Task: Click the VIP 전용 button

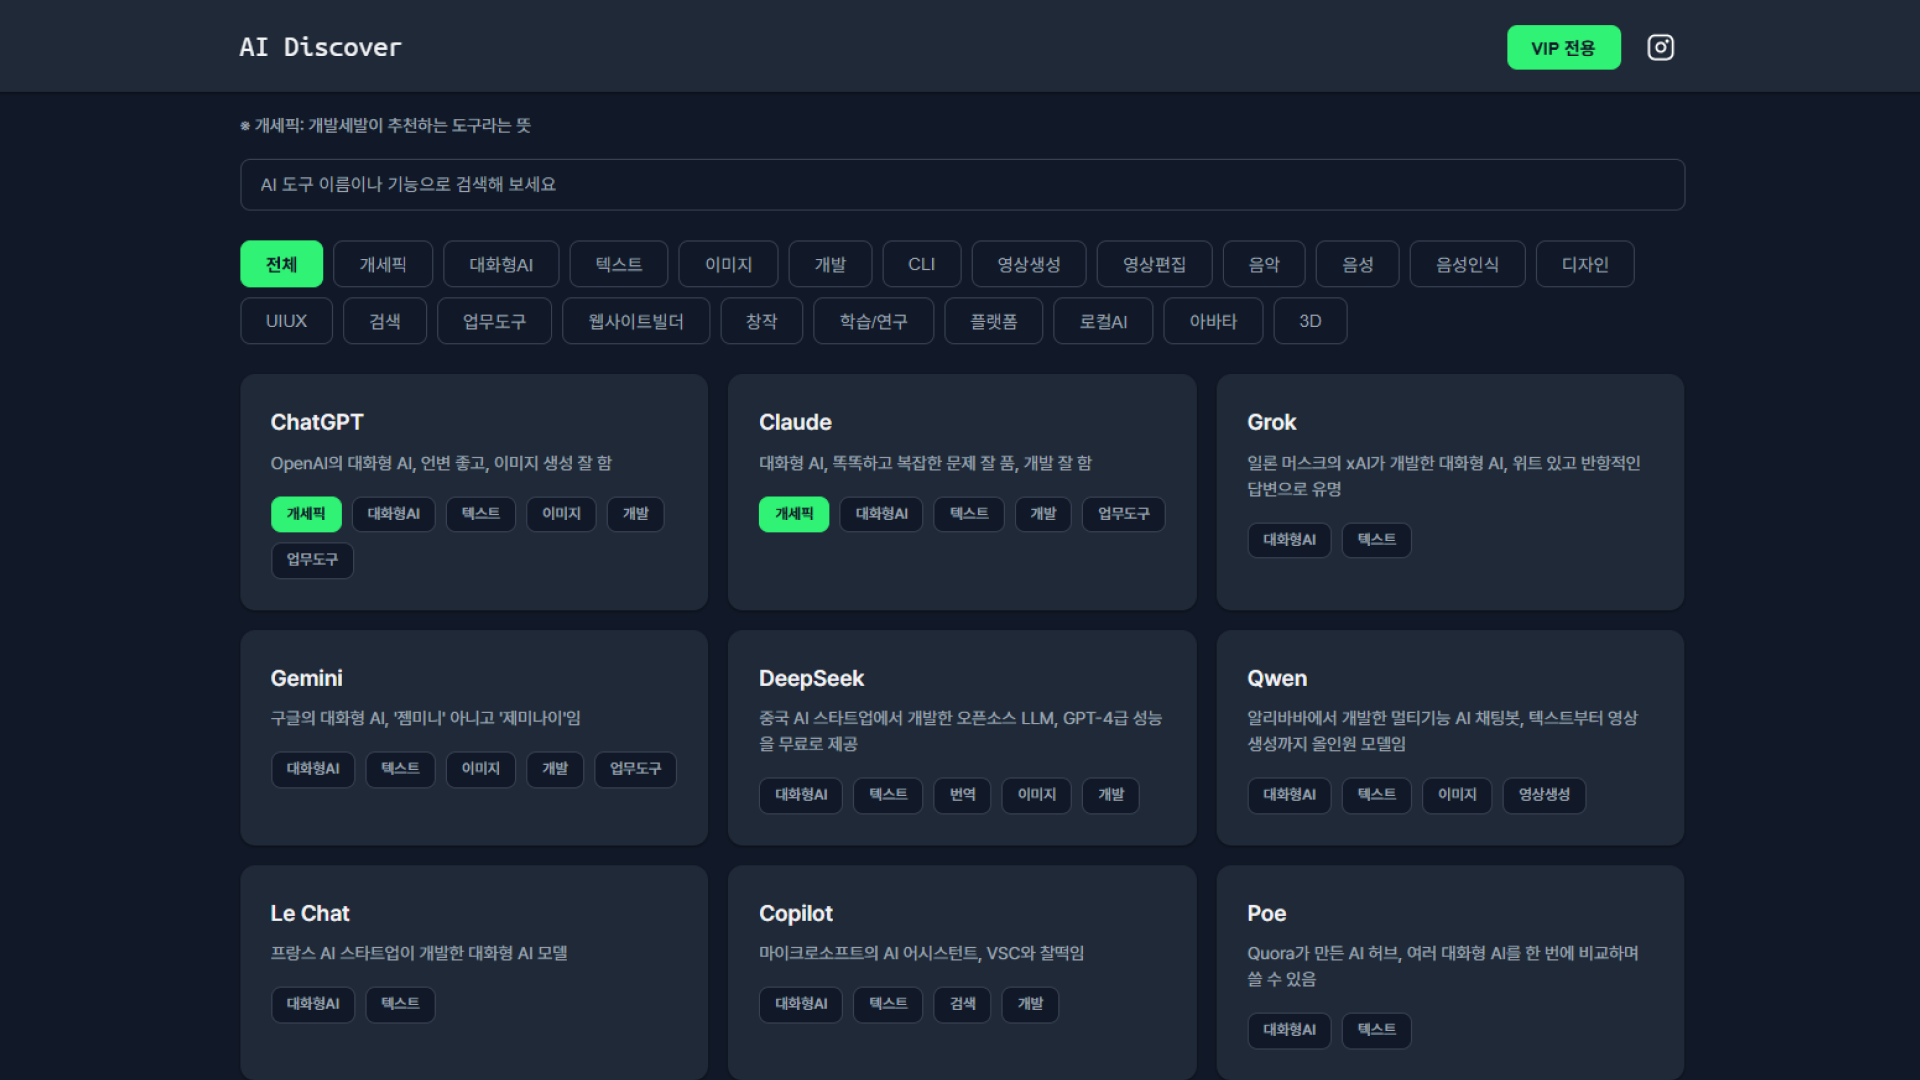Action: click(x=1563, y=47)
